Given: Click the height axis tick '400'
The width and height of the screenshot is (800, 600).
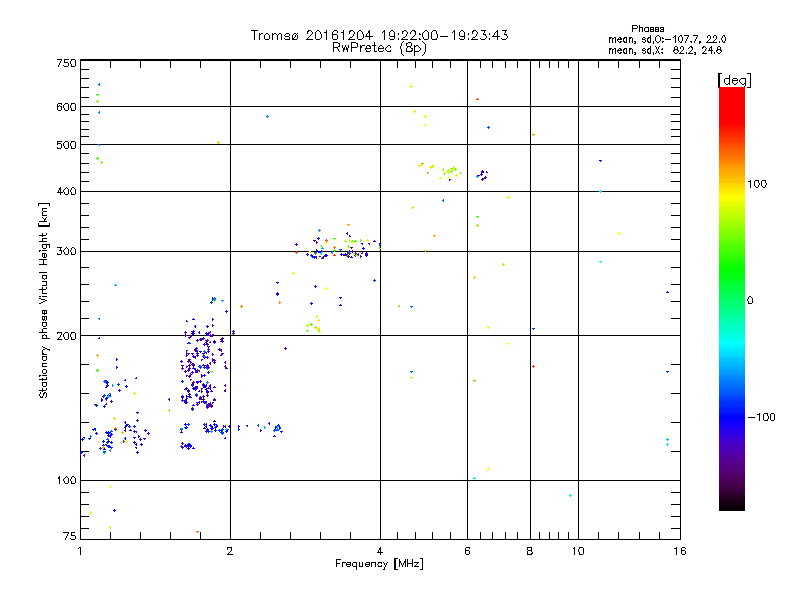Looking at the screenshot, I should [x=66, y=191].
